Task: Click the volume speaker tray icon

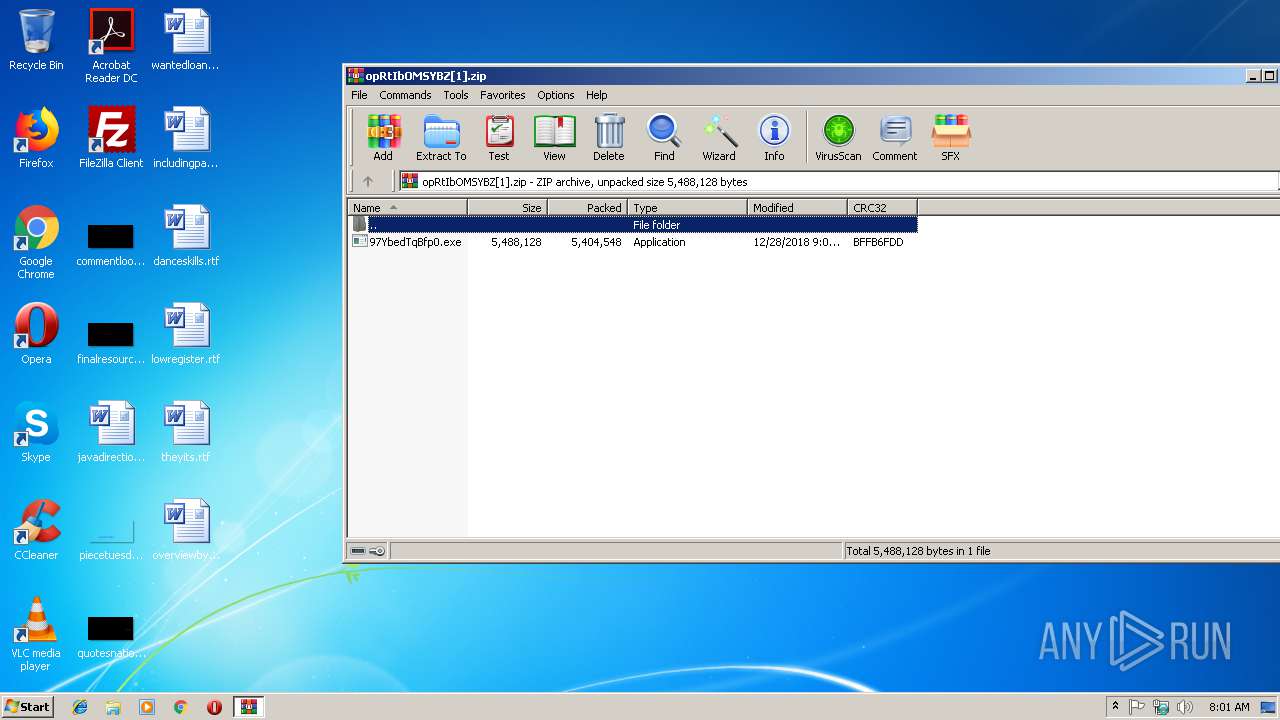Action: (1185, 707)
